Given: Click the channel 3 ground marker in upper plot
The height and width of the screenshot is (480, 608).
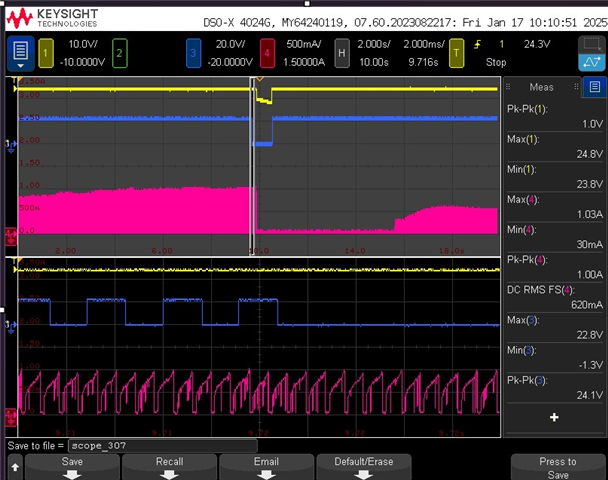Looking at the screenshot, I should point(10,145).
